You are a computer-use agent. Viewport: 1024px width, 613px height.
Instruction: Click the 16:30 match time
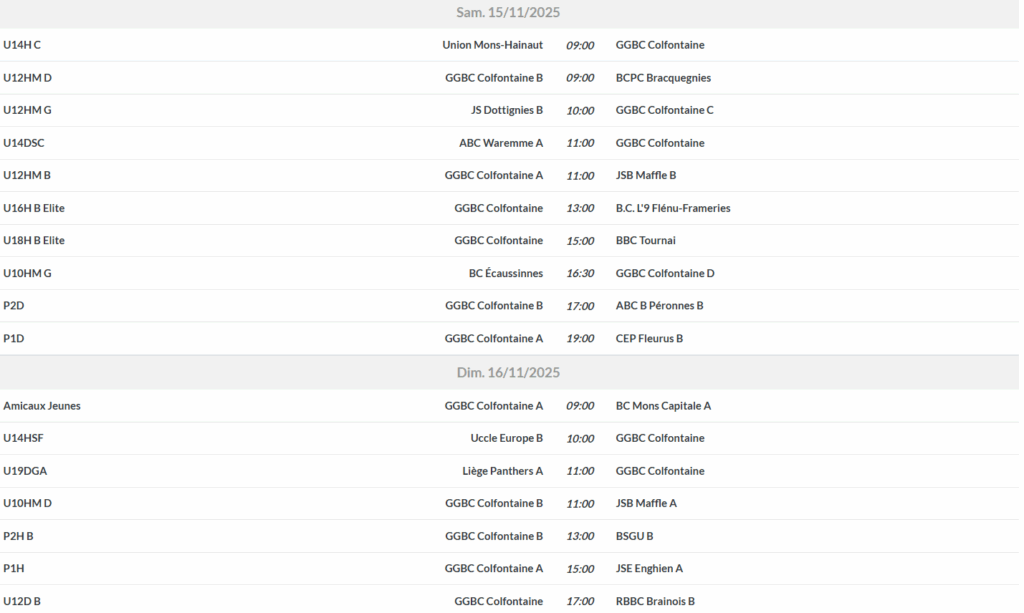click(x=580, y=273)
